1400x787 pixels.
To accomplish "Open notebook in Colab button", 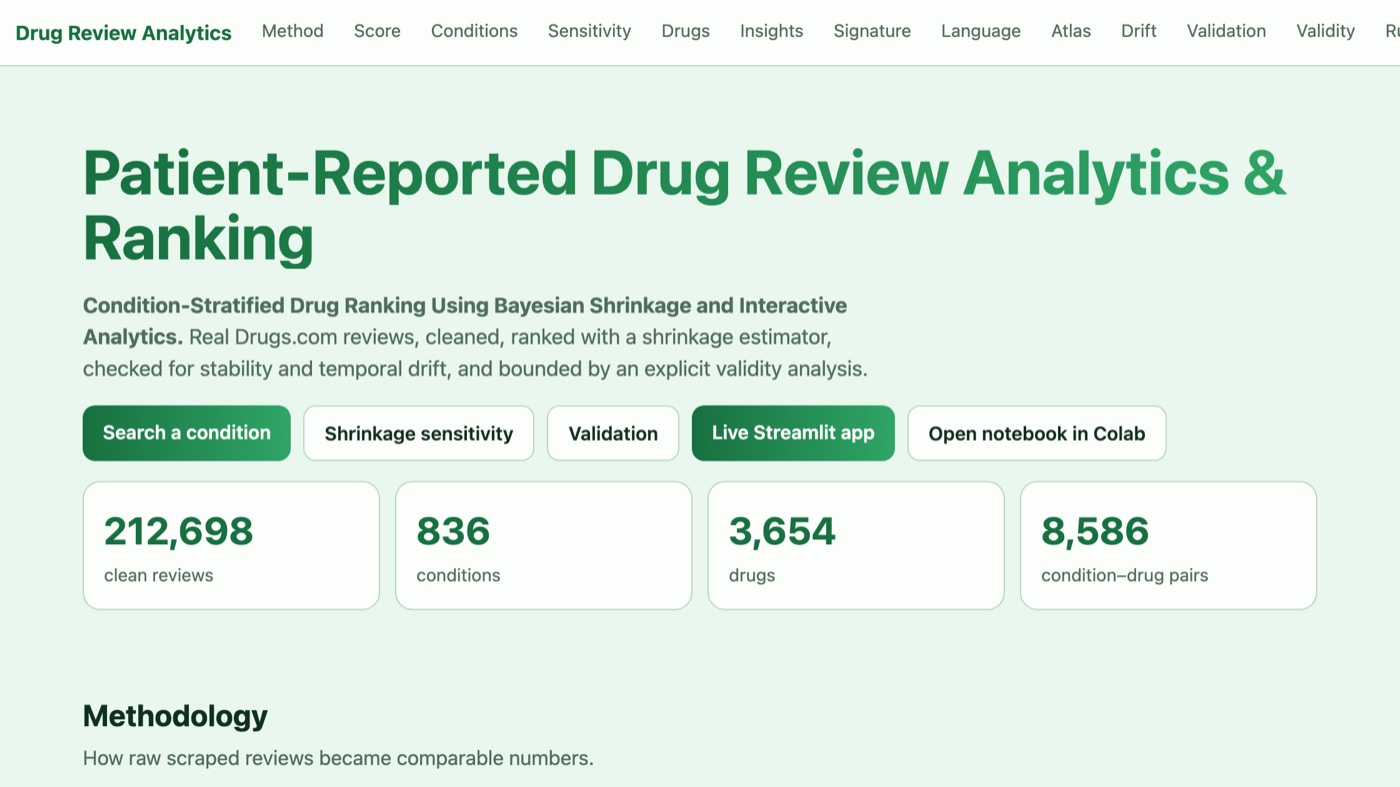I will pyautogui.click(x=1037, y=433).
